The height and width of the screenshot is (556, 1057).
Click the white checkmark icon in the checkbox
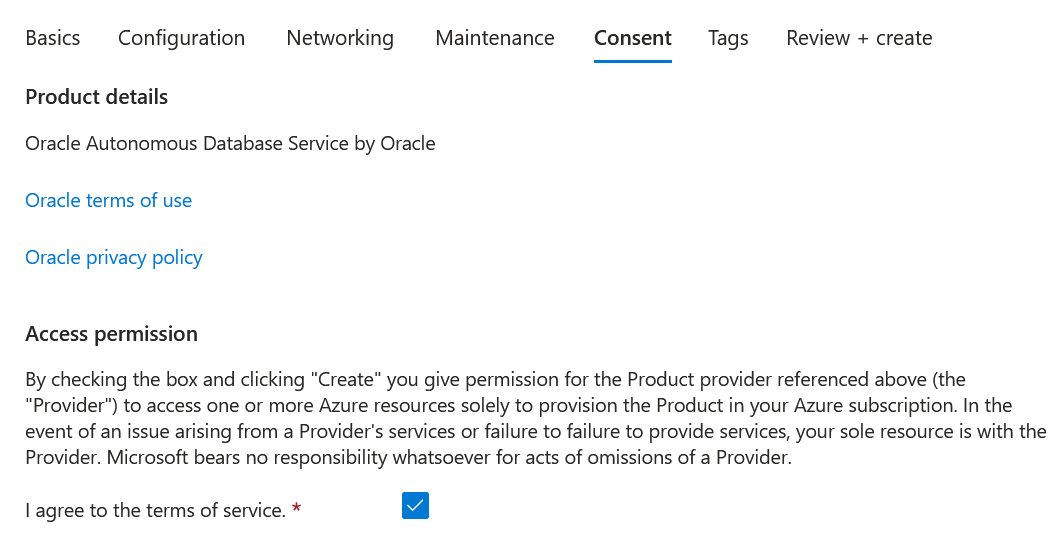(x=415, y=506)
